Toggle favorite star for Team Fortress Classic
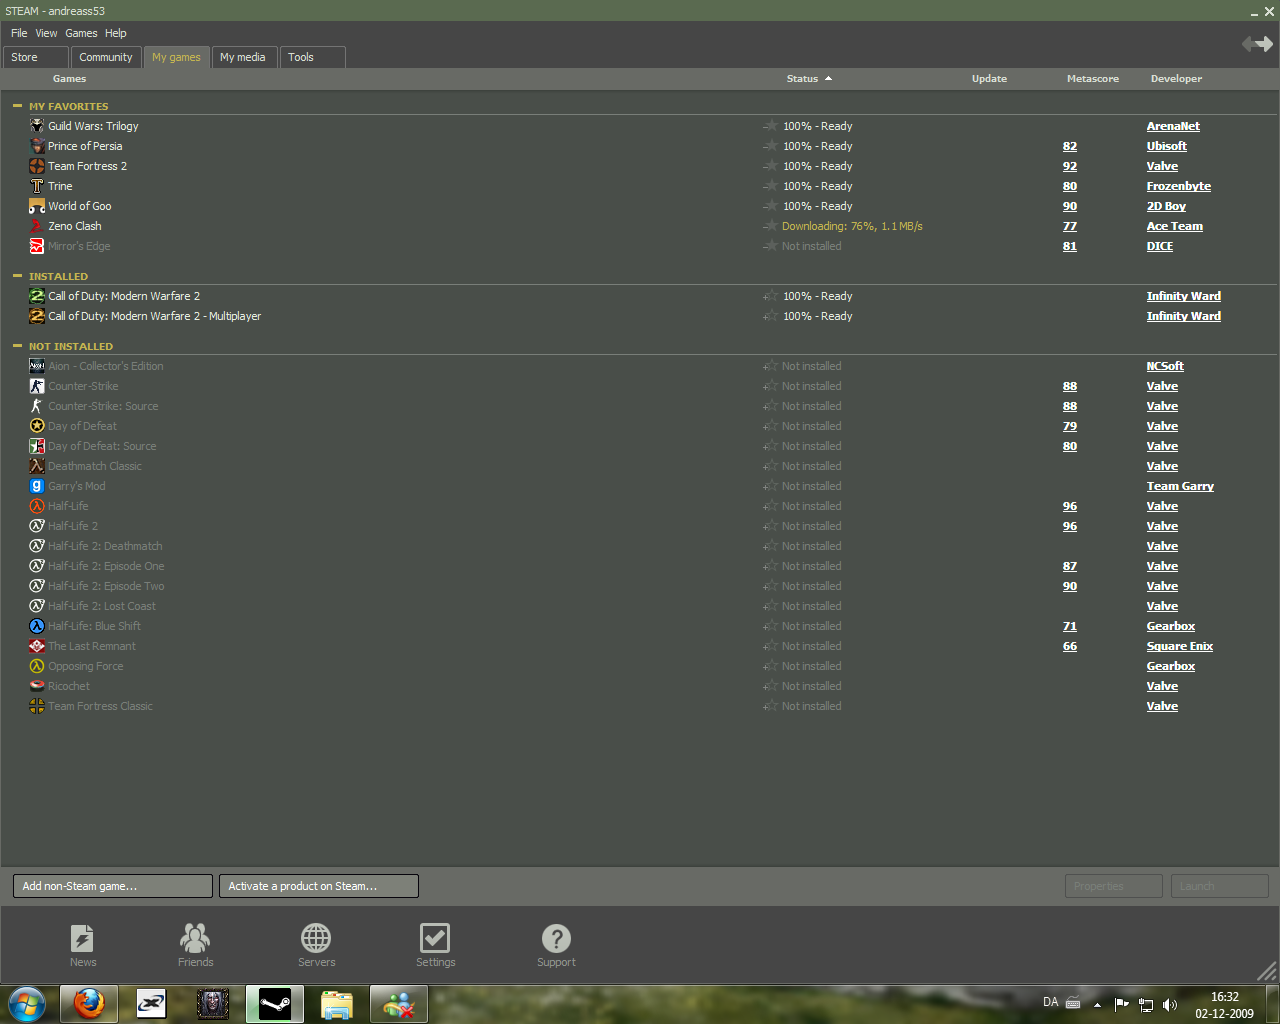 771,706
